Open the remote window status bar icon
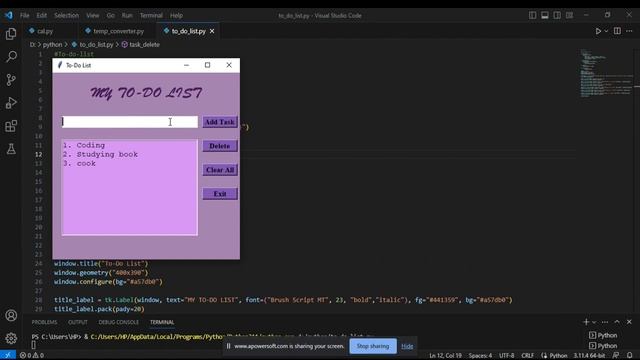Viewport: 640px width, 360px height. click(8, 355)
